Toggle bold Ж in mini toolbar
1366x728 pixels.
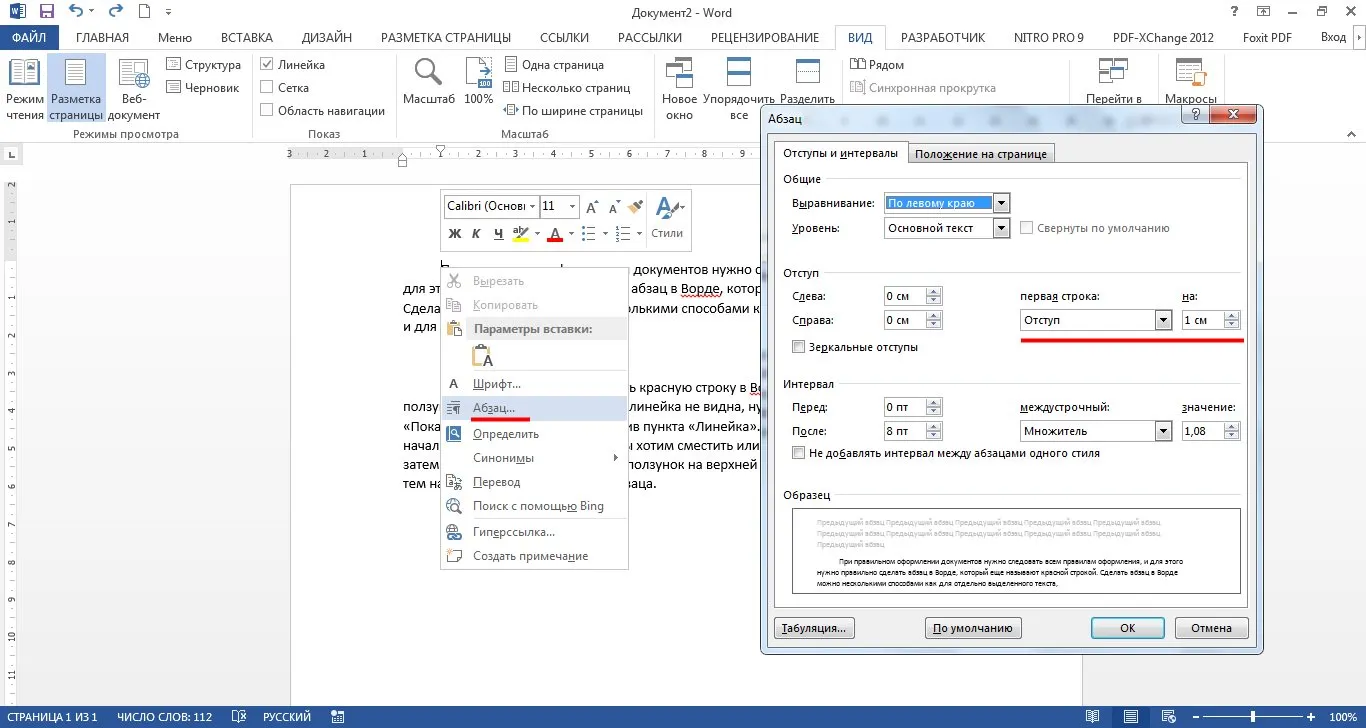pos(455,233)
